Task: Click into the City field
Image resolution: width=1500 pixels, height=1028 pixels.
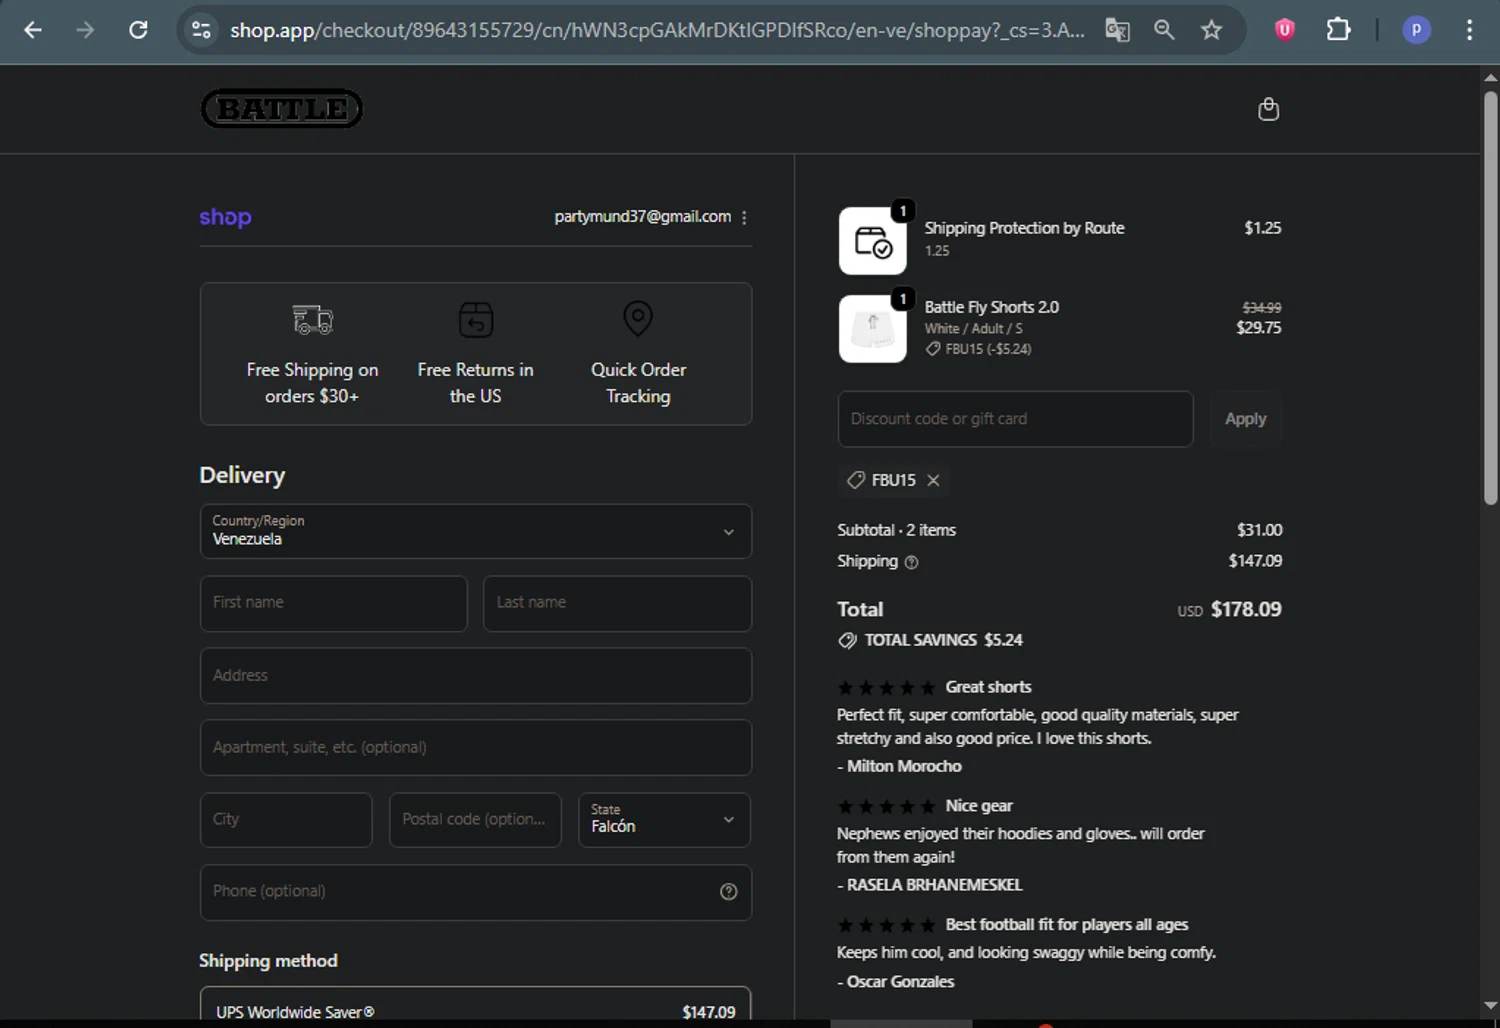Action: tap(286, 820)
